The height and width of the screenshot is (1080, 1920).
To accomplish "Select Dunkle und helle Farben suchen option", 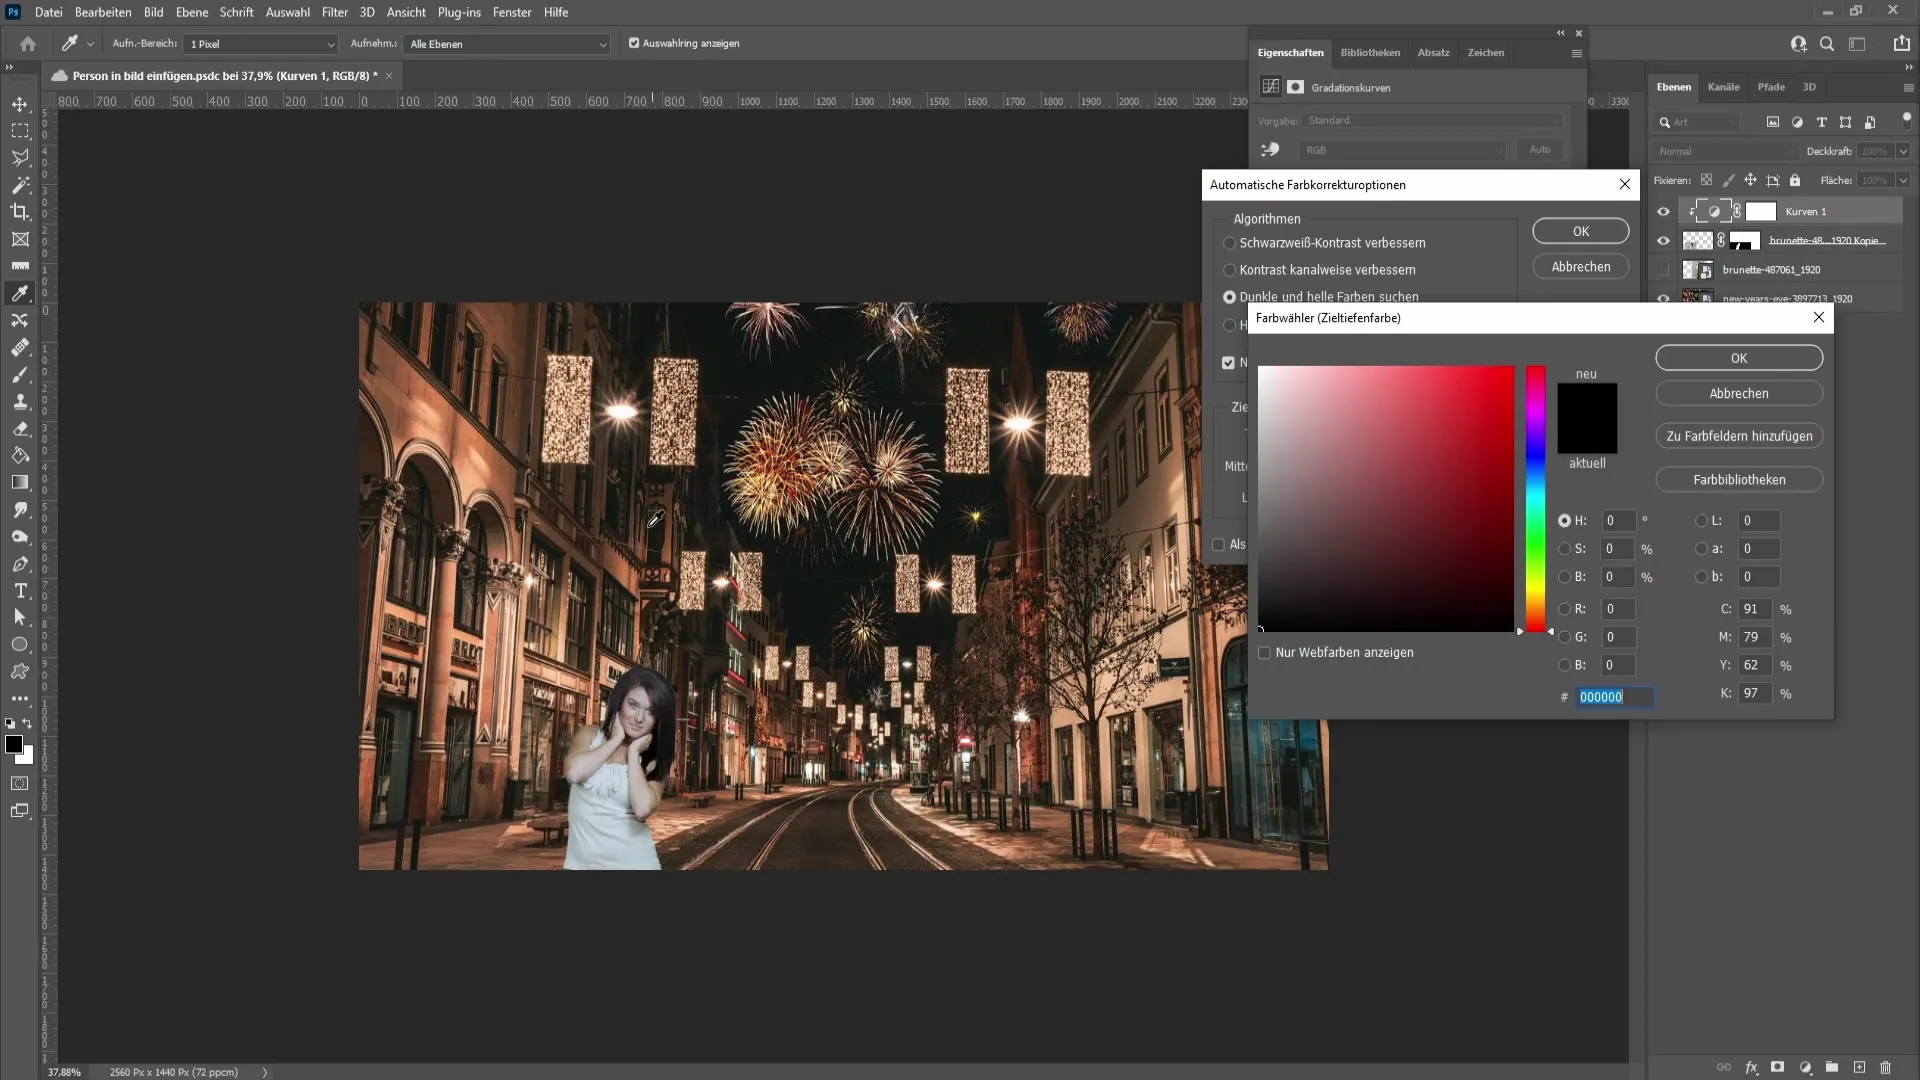I will 1229,297.
